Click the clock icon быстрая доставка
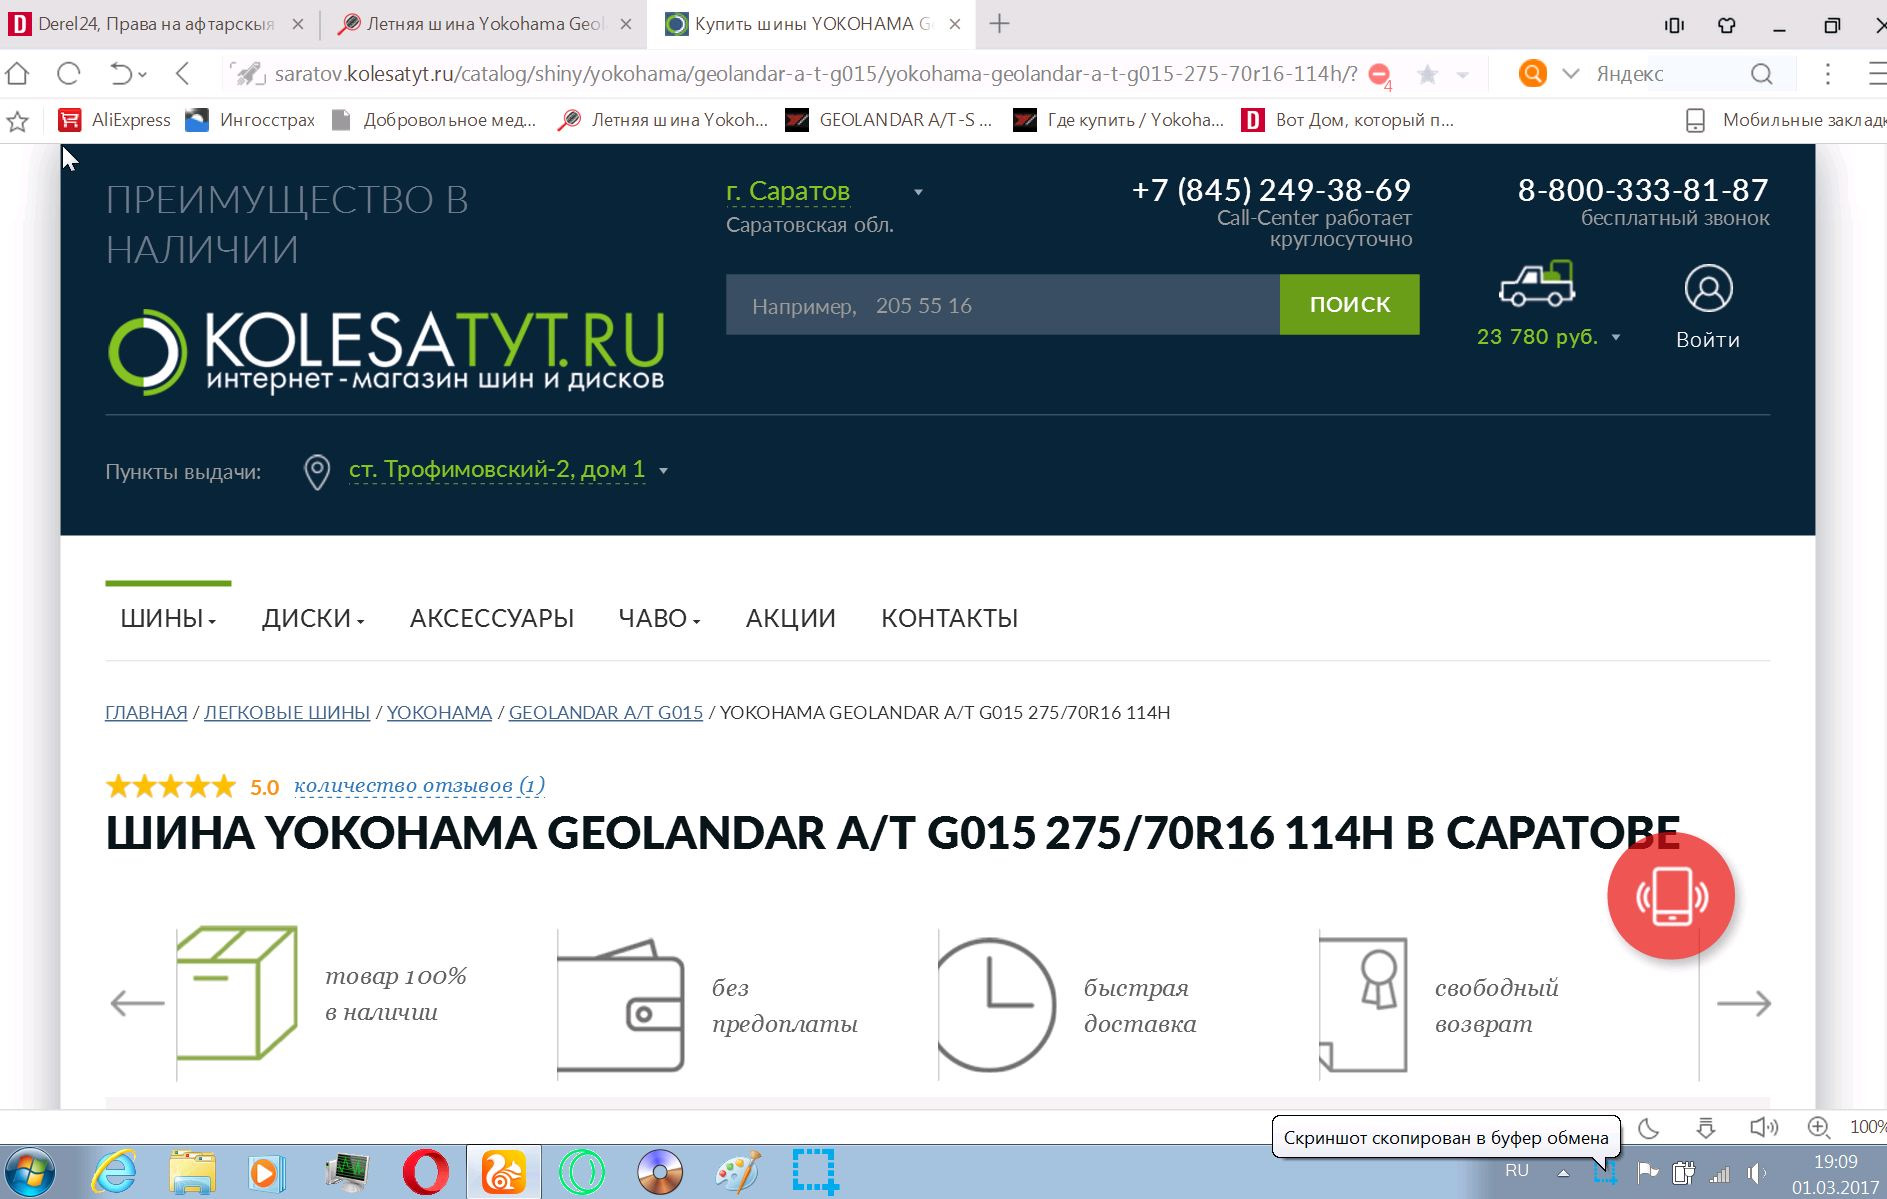Viewport: 1887px width, 1199px height. click(x=997, y=1005)
